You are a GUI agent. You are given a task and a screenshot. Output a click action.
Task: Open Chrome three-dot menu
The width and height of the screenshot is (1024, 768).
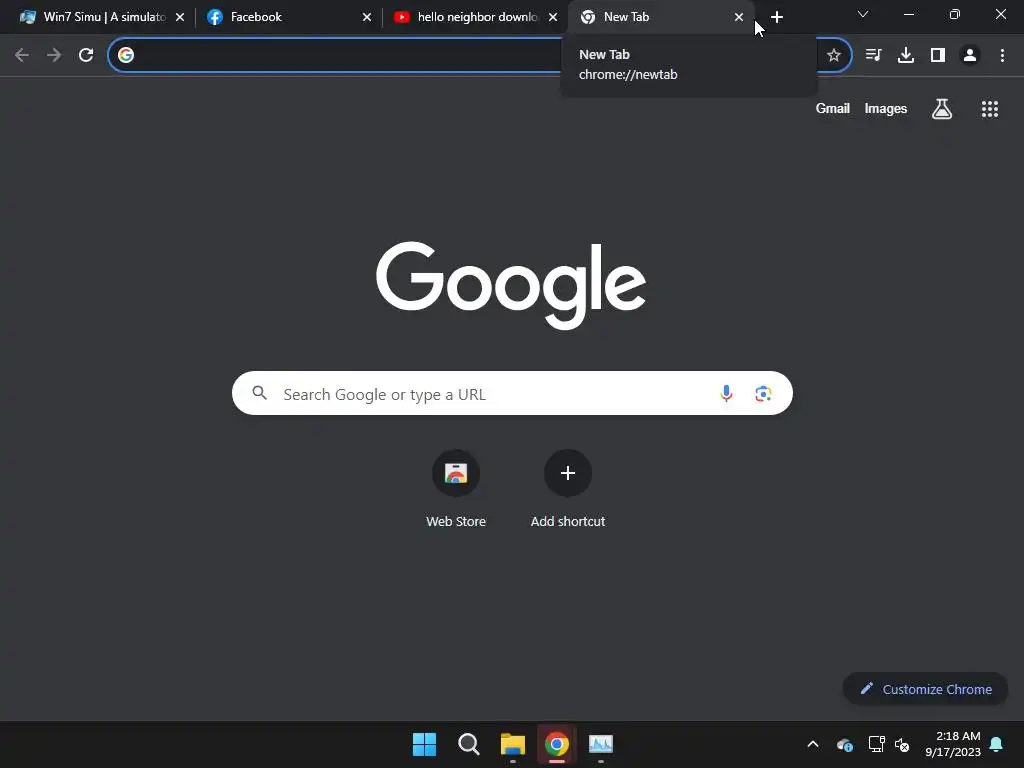[1002, 55]
